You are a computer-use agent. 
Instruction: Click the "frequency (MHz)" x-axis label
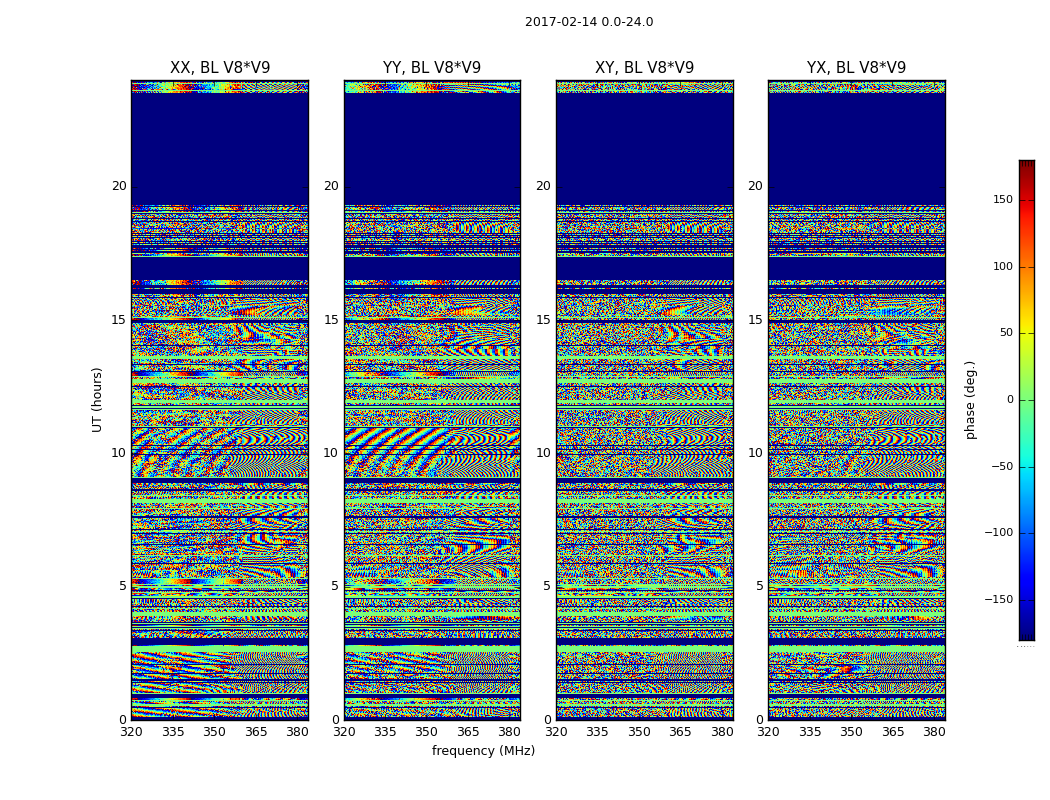[483, 750]
